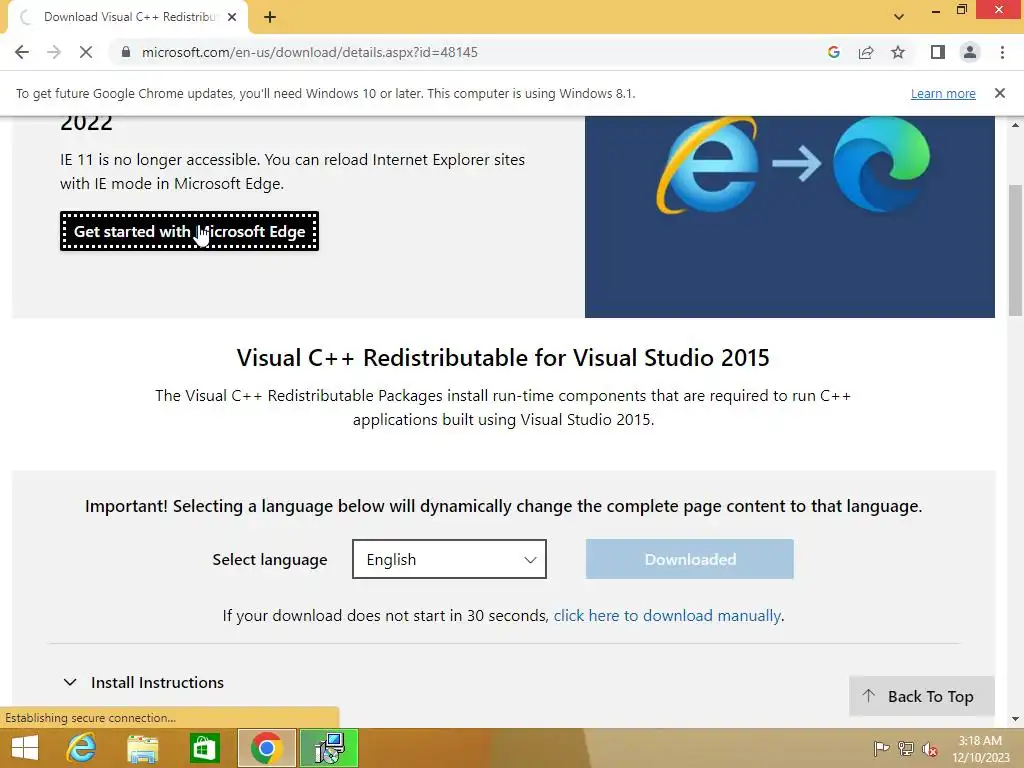Open the Chrome three-dot menu
Image resolution: width=1024 pixels, height=768 pixels.
(1002, 52)
